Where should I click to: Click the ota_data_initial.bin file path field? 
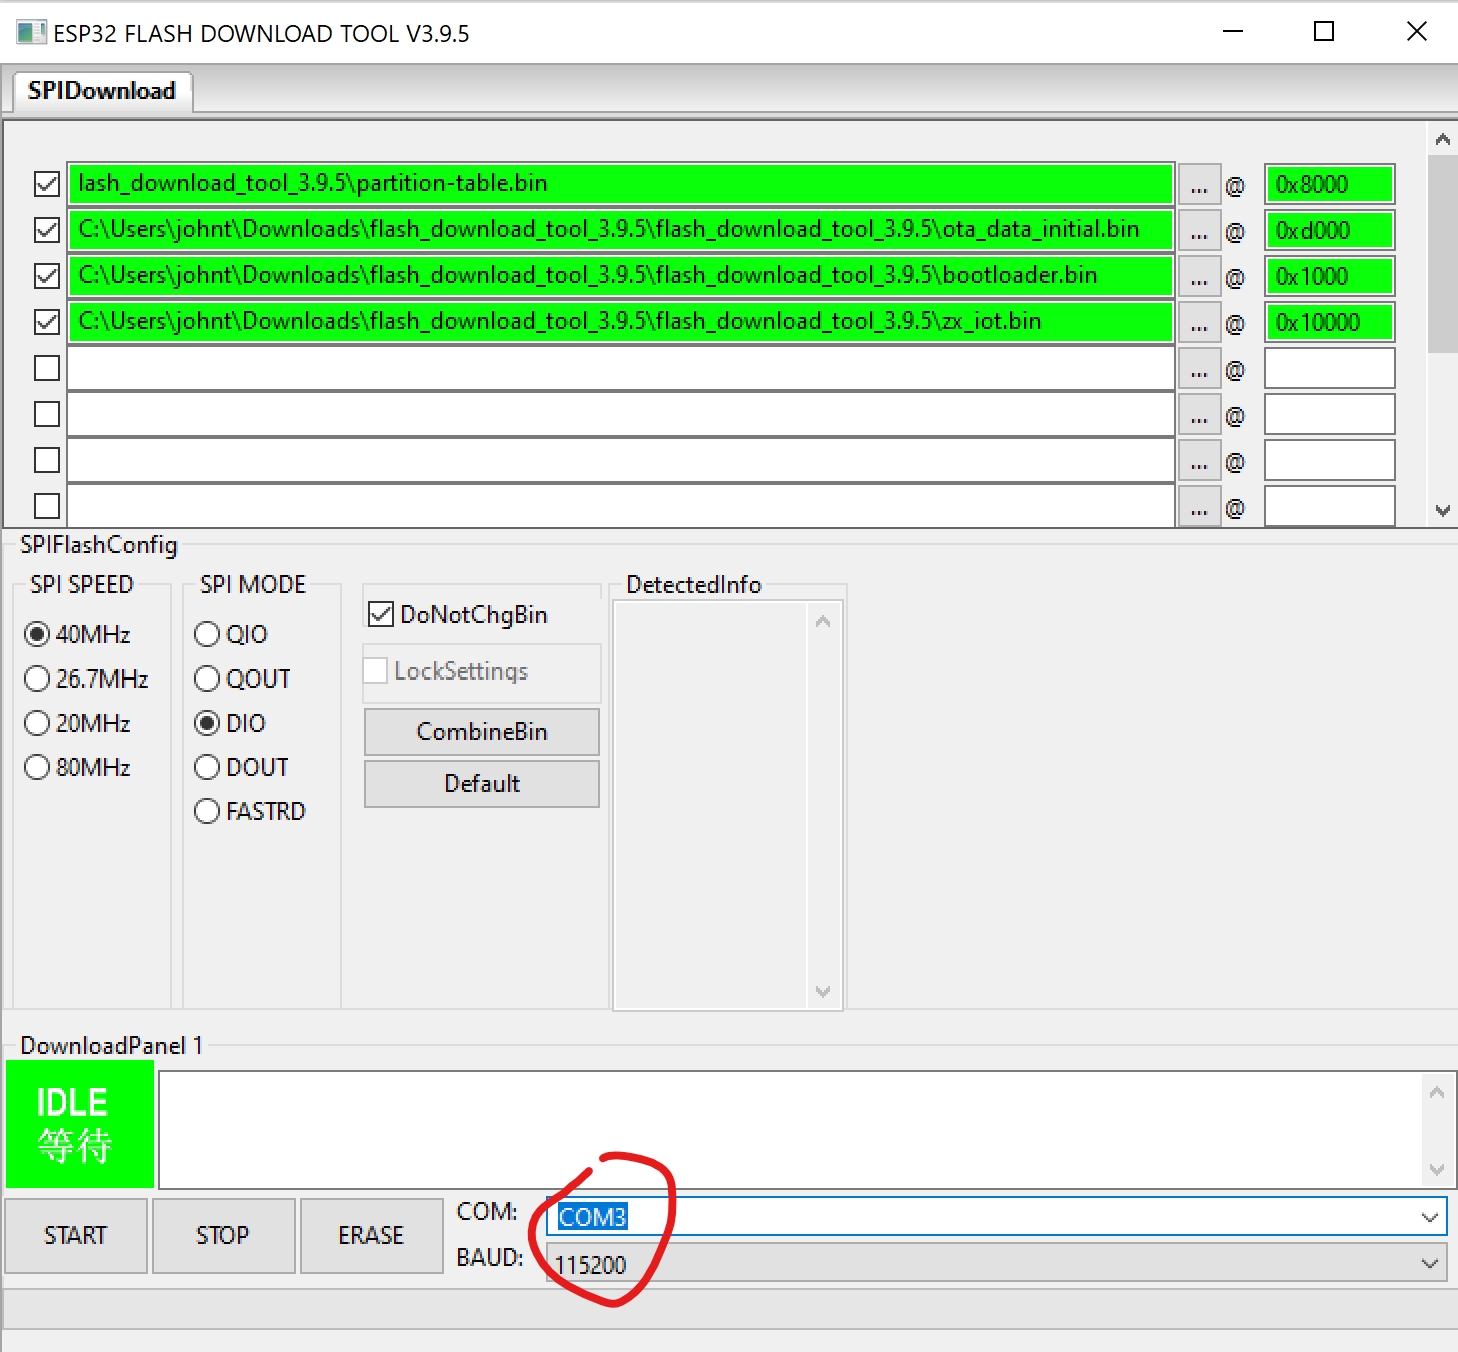620,230
